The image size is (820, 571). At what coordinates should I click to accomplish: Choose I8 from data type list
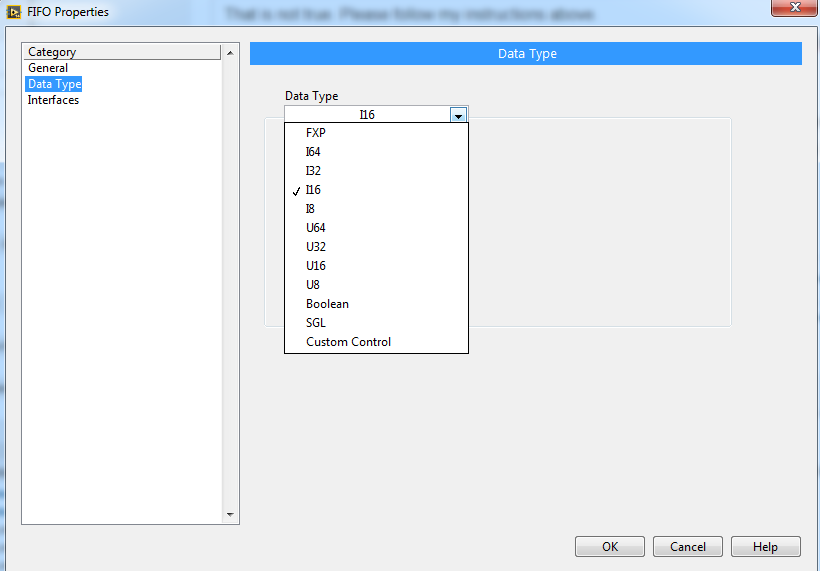tap(376, 209)
